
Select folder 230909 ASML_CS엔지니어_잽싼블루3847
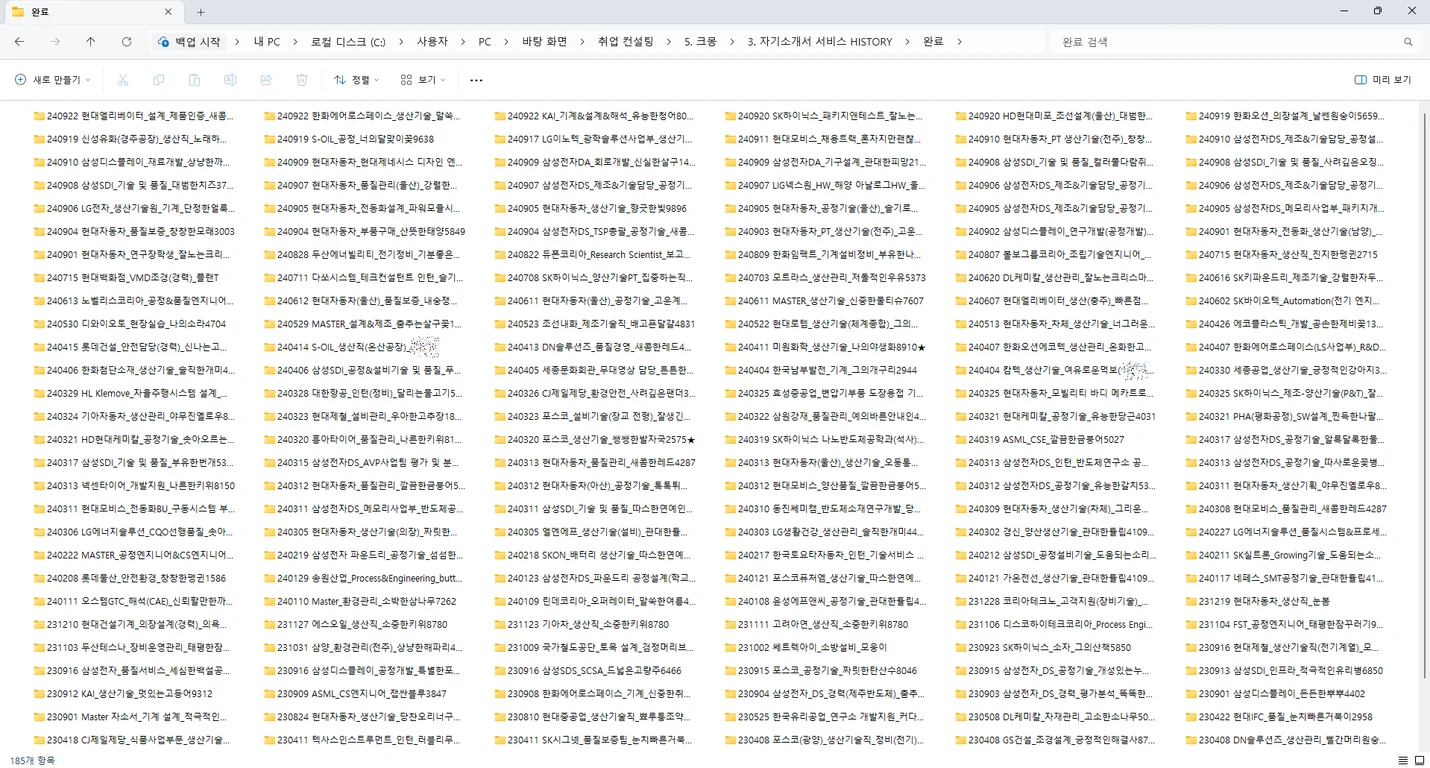355,693
